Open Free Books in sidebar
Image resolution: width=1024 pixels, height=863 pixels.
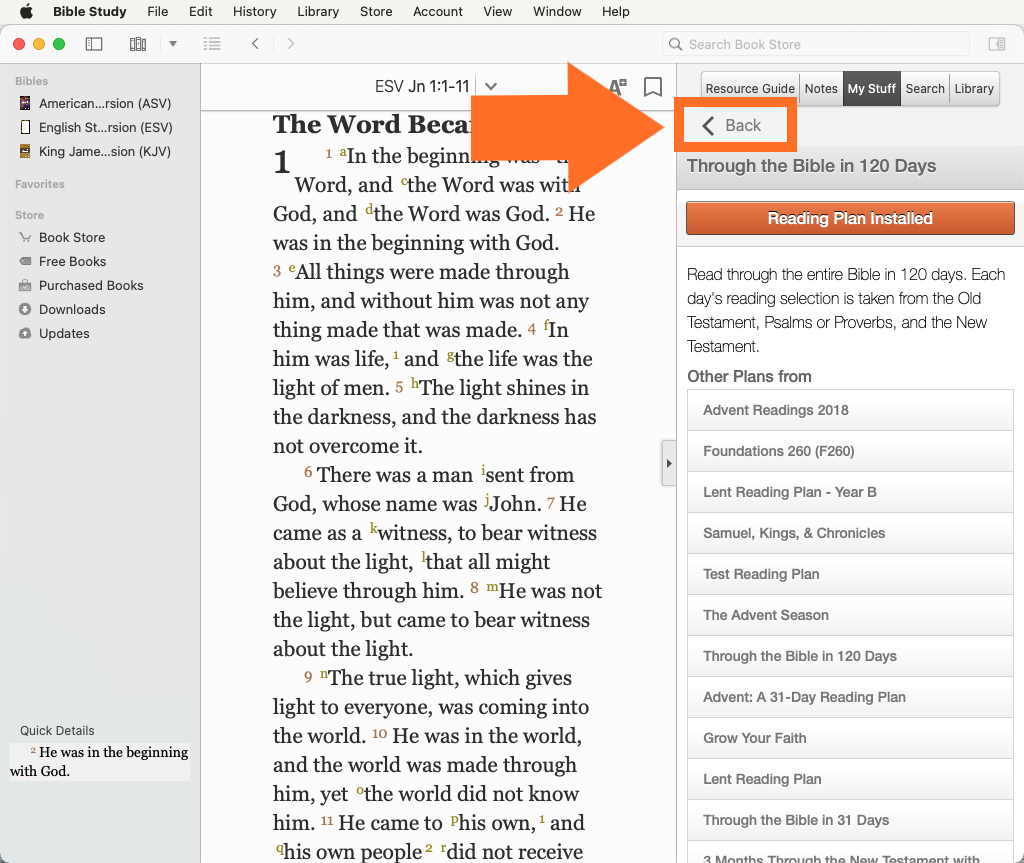pyautogui.click(x=72, y=261)
